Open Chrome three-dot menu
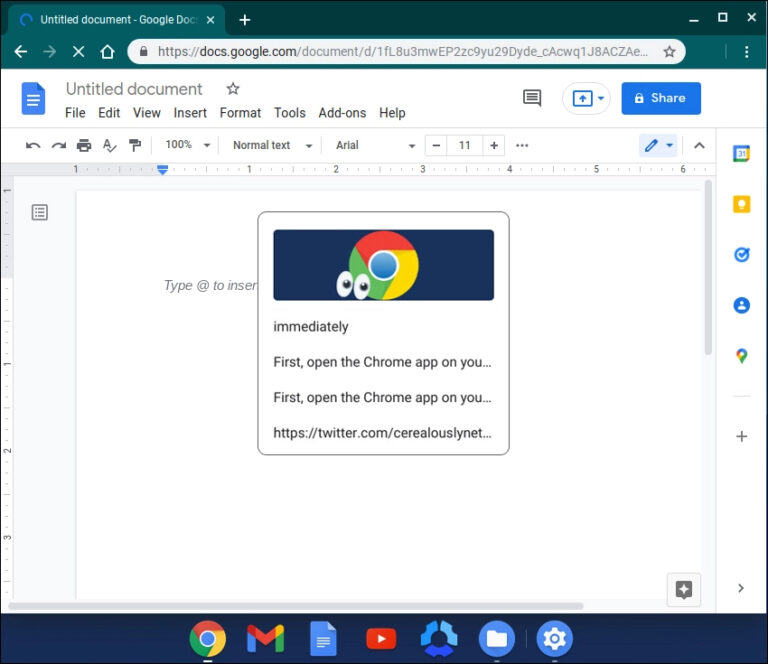768x664 pixels. 746,51
